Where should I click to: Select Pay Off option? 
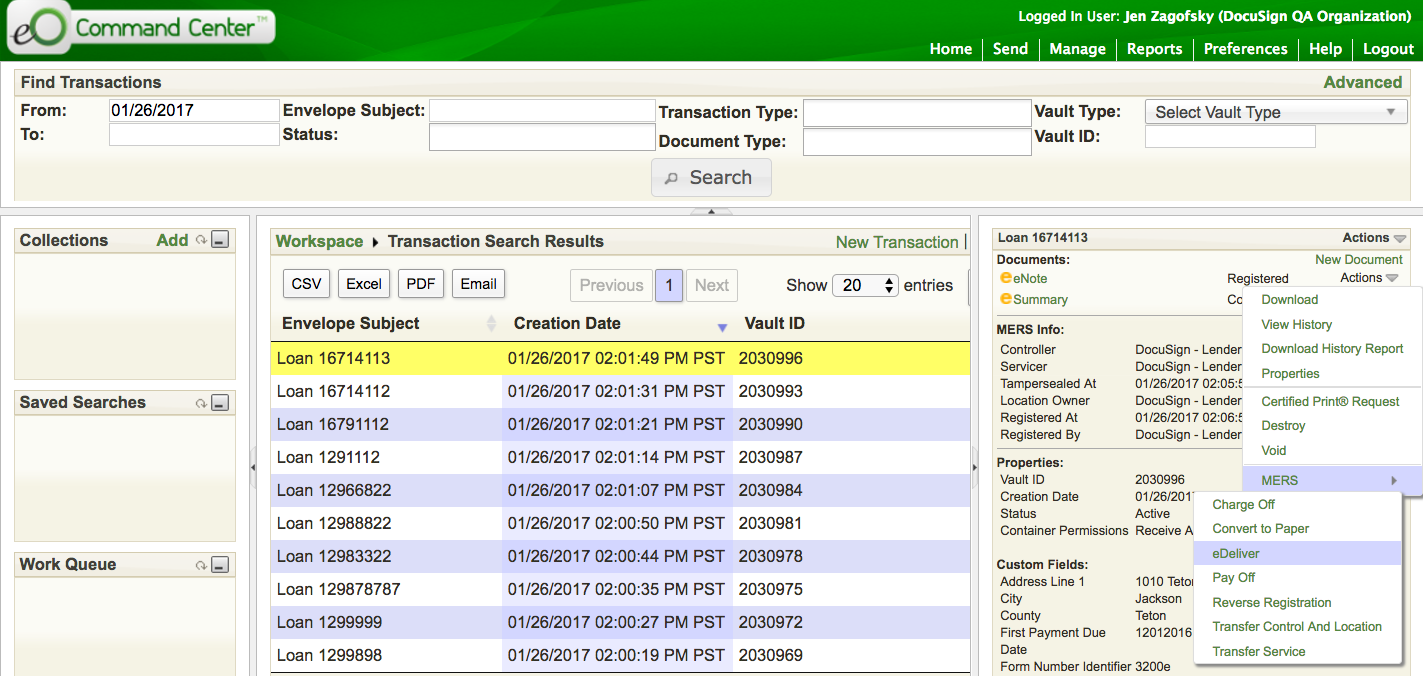(x=1233, y=577)
